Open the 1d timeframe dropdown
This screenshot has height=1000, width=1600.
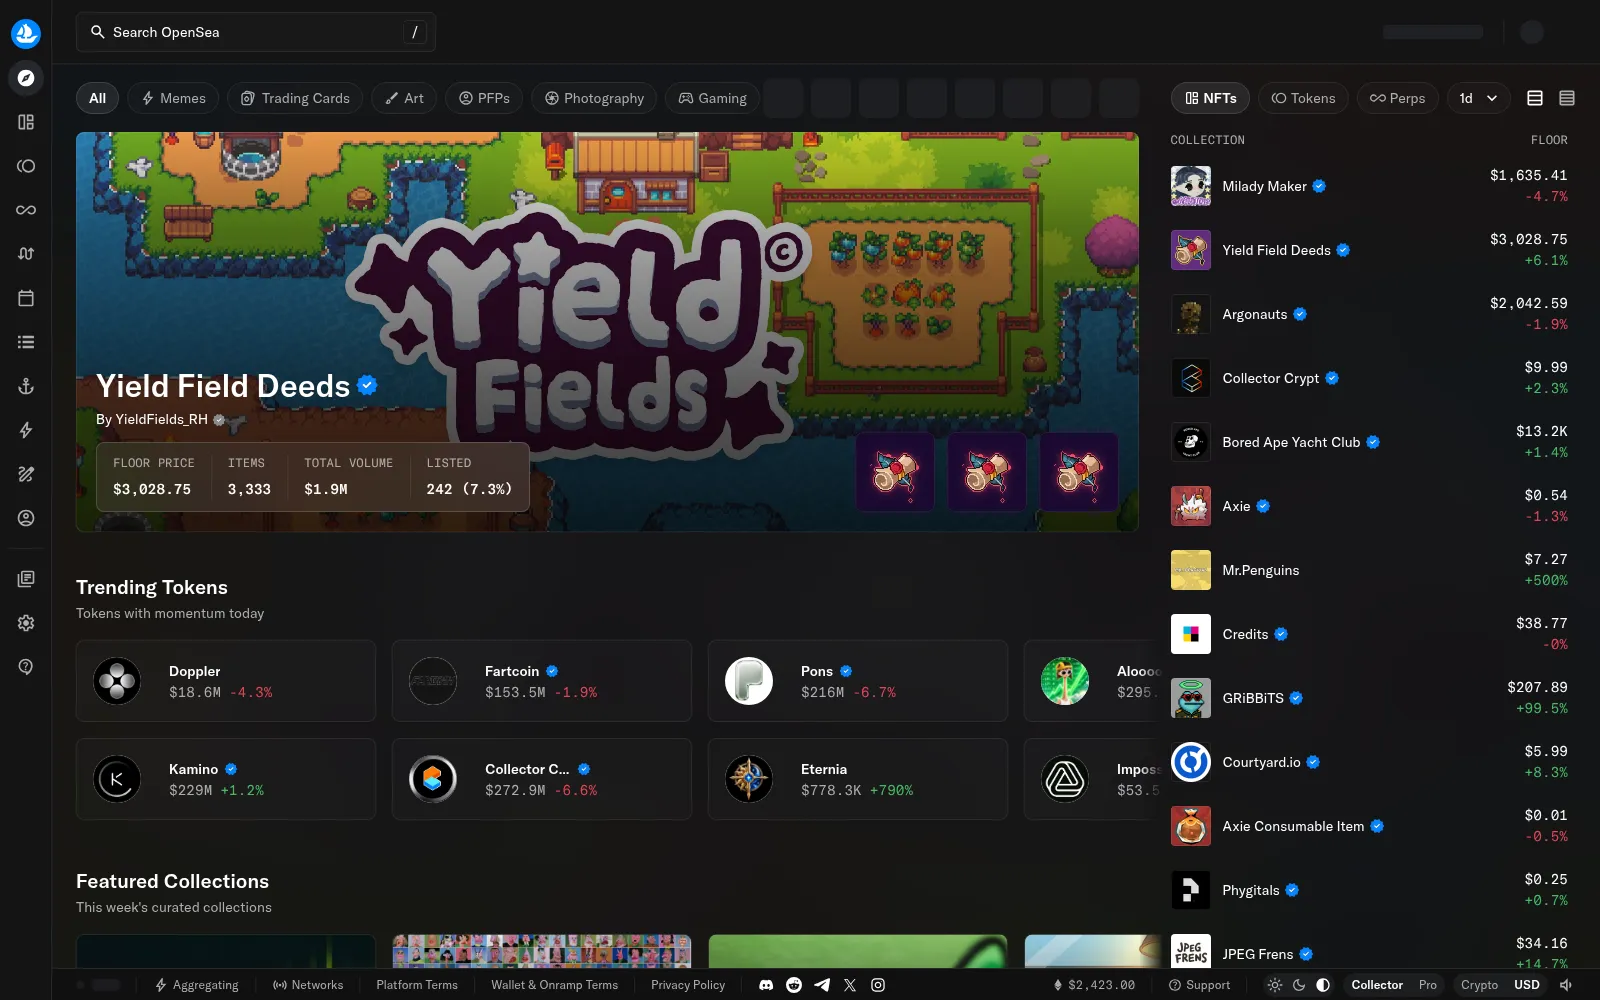[1478, 98]
